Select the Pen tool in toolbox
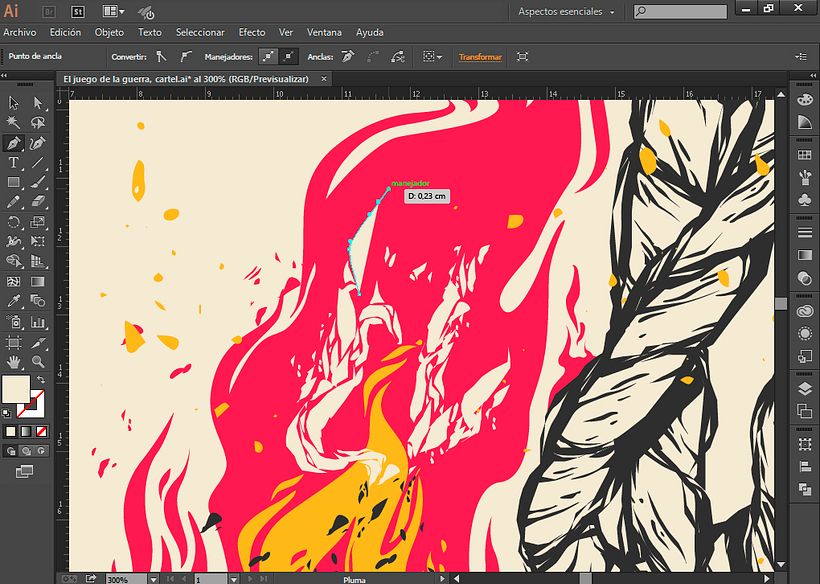This screenshot has width=820, height=584. (14, 142)
